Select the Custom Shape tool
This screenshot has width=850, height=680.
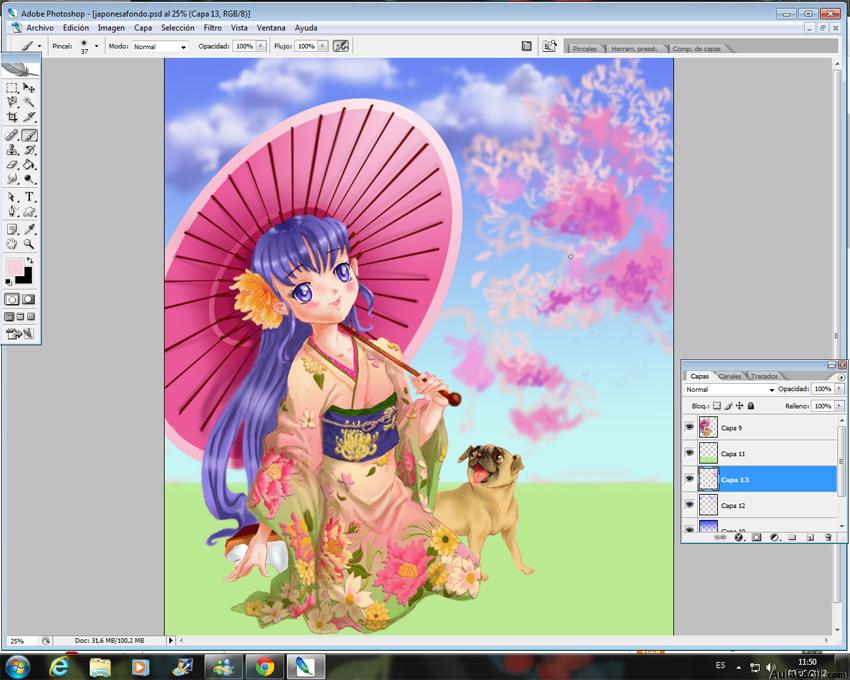tap(29, 211)
